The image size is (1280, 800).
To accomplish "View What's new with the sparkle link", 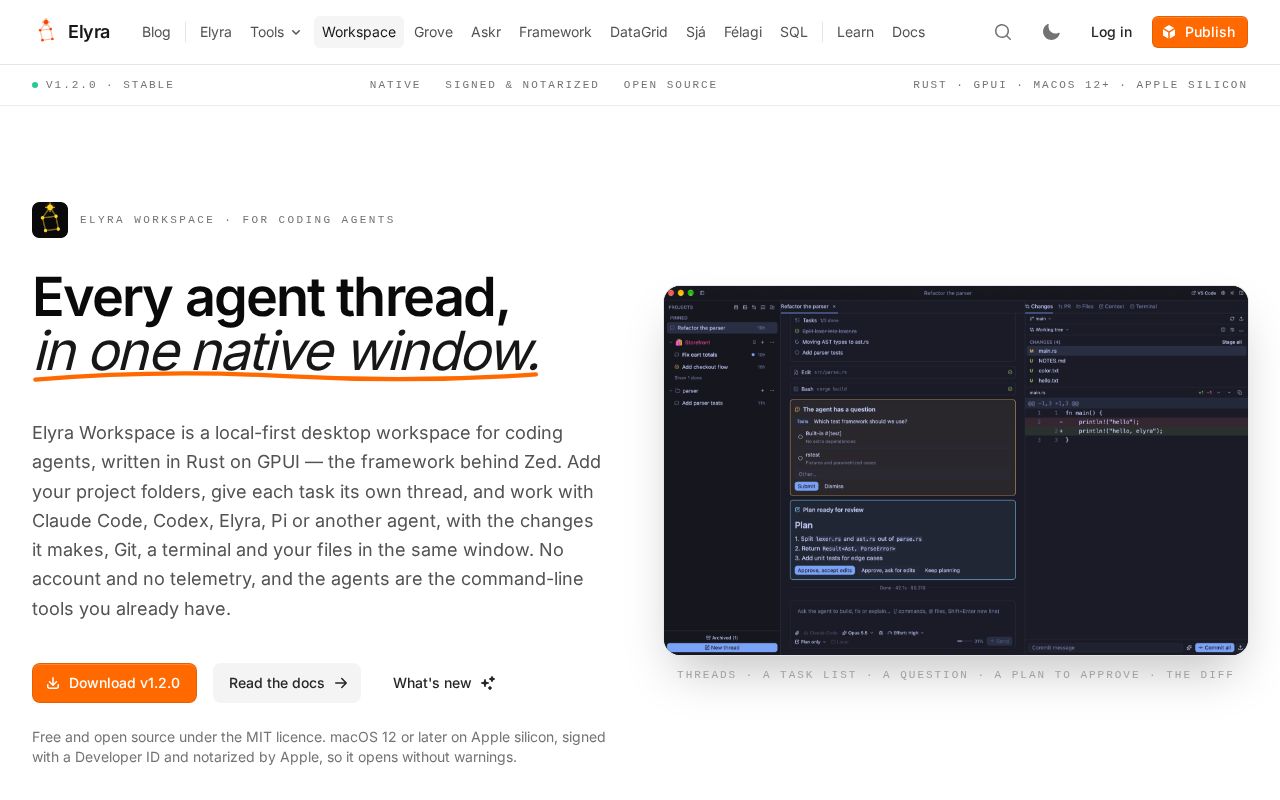I will point(444,683).
